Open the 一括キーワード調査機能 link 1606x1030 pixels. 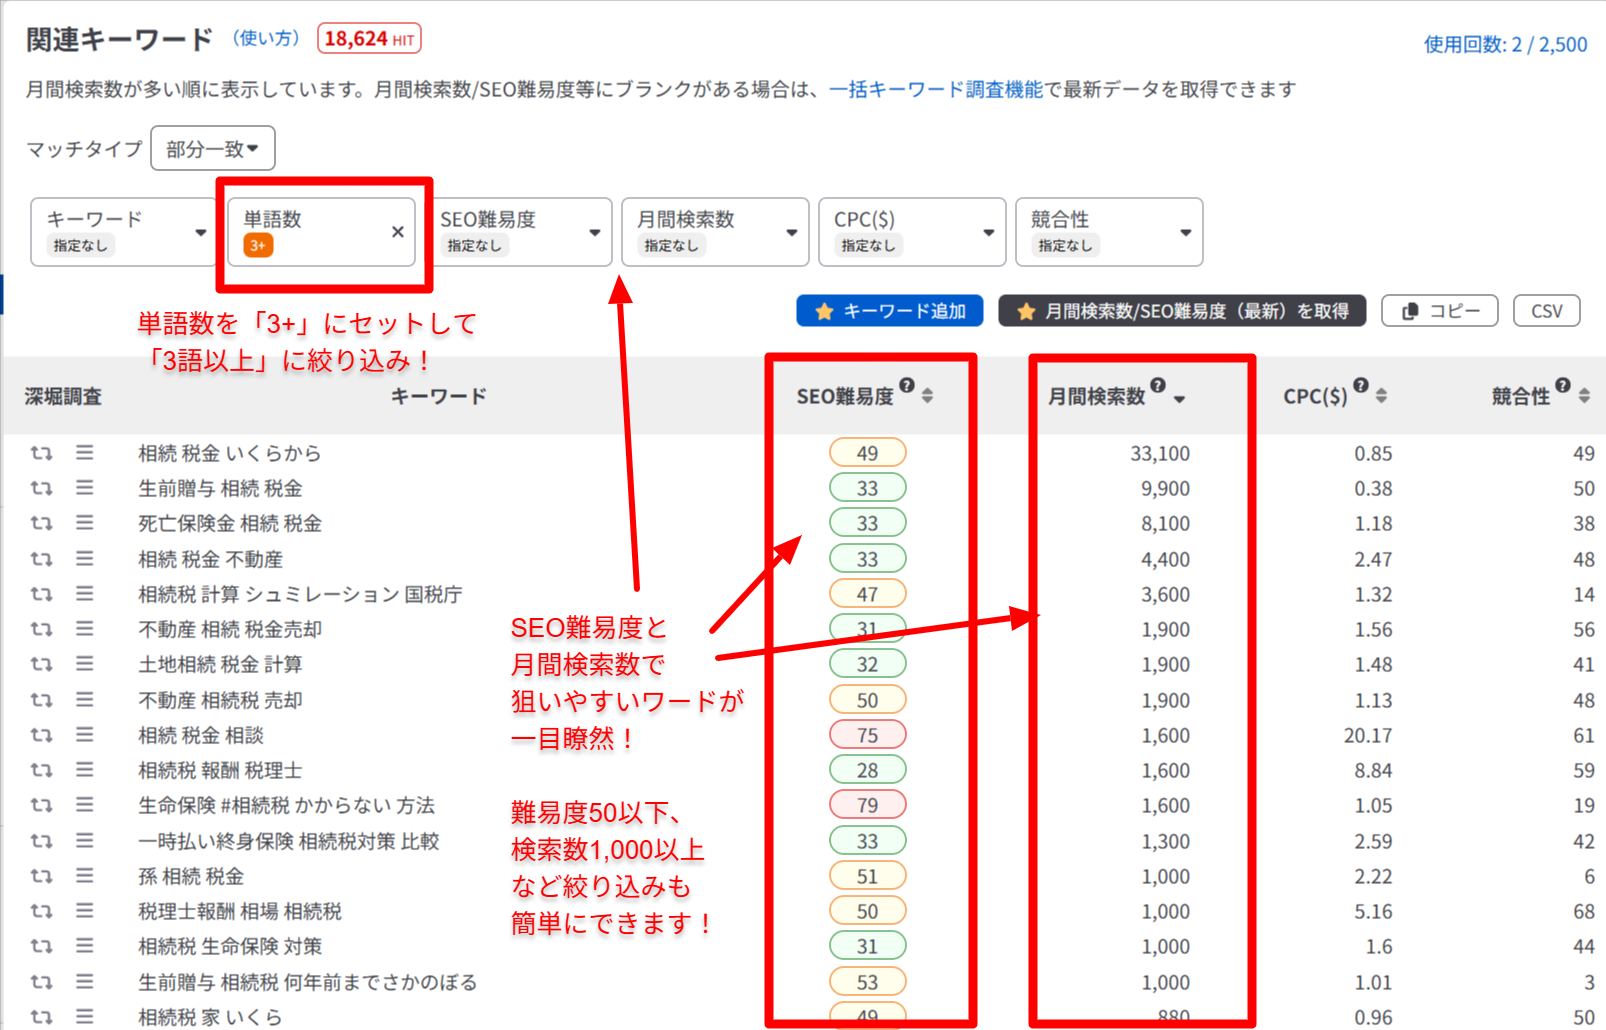936,90
